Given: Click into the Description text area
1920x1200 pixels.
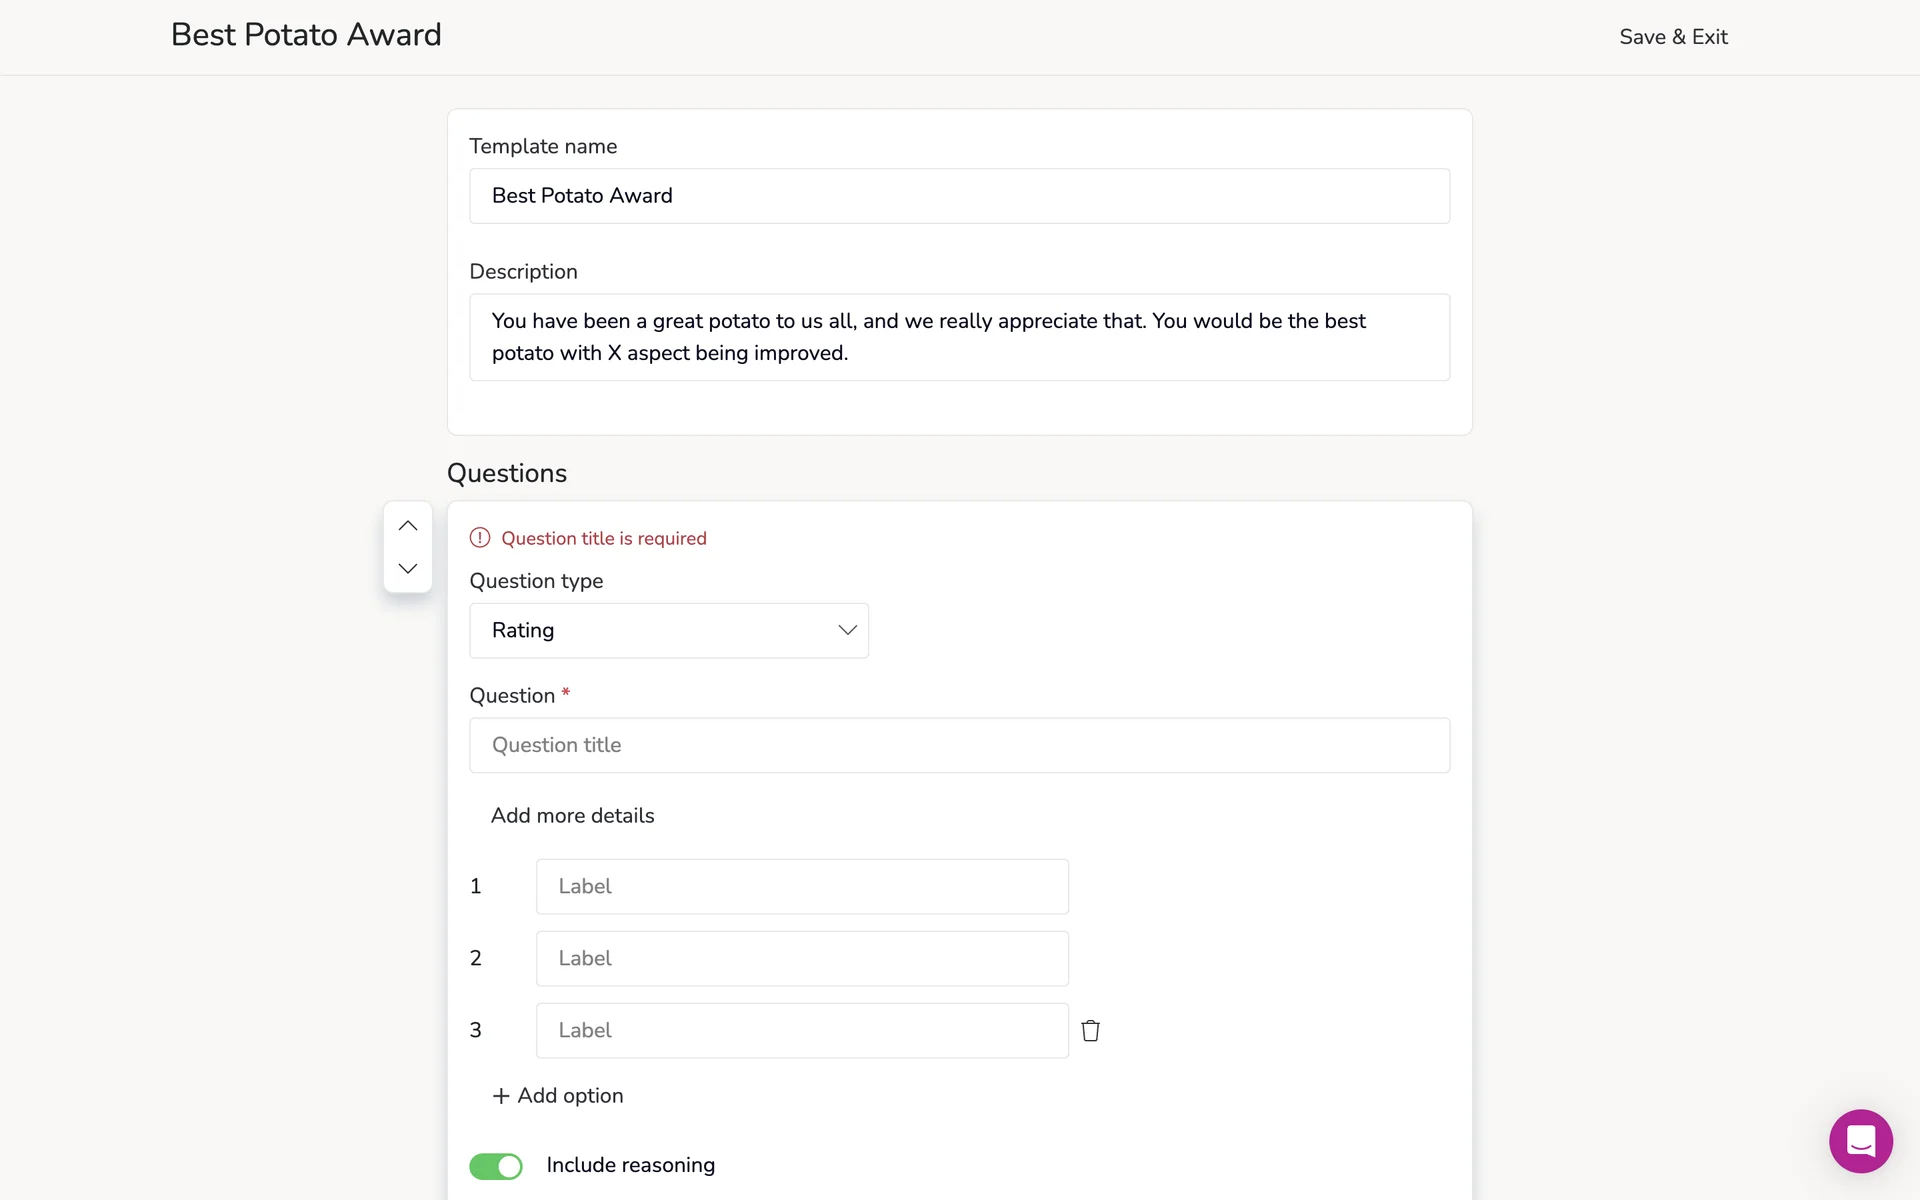Looking at the screenshot, I should (x=959, y=337).
